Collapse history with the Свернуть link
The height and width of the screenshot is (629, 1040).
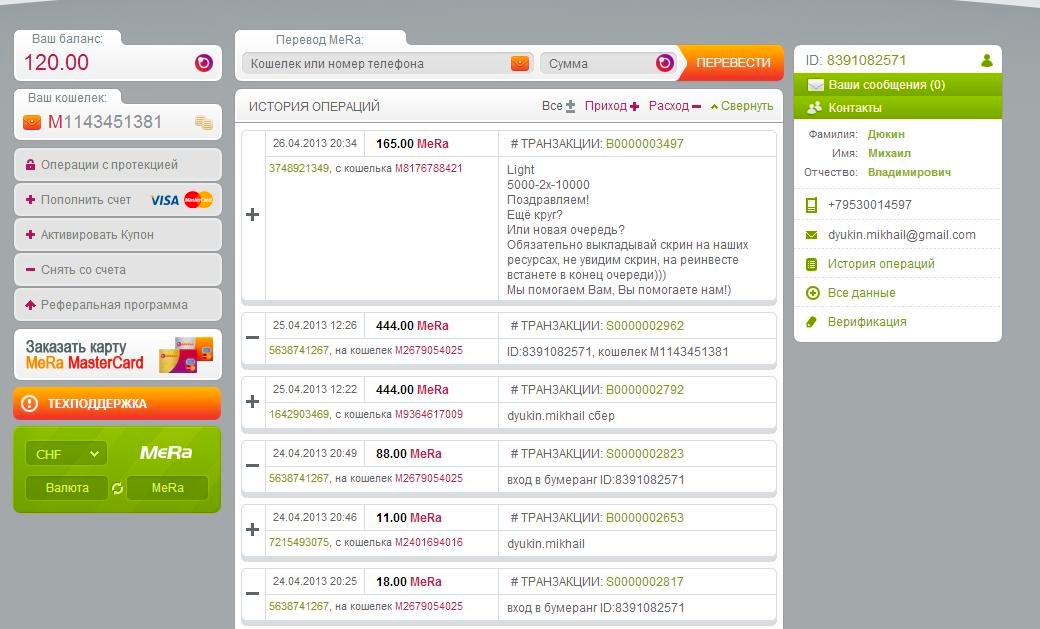pos(742,106)
